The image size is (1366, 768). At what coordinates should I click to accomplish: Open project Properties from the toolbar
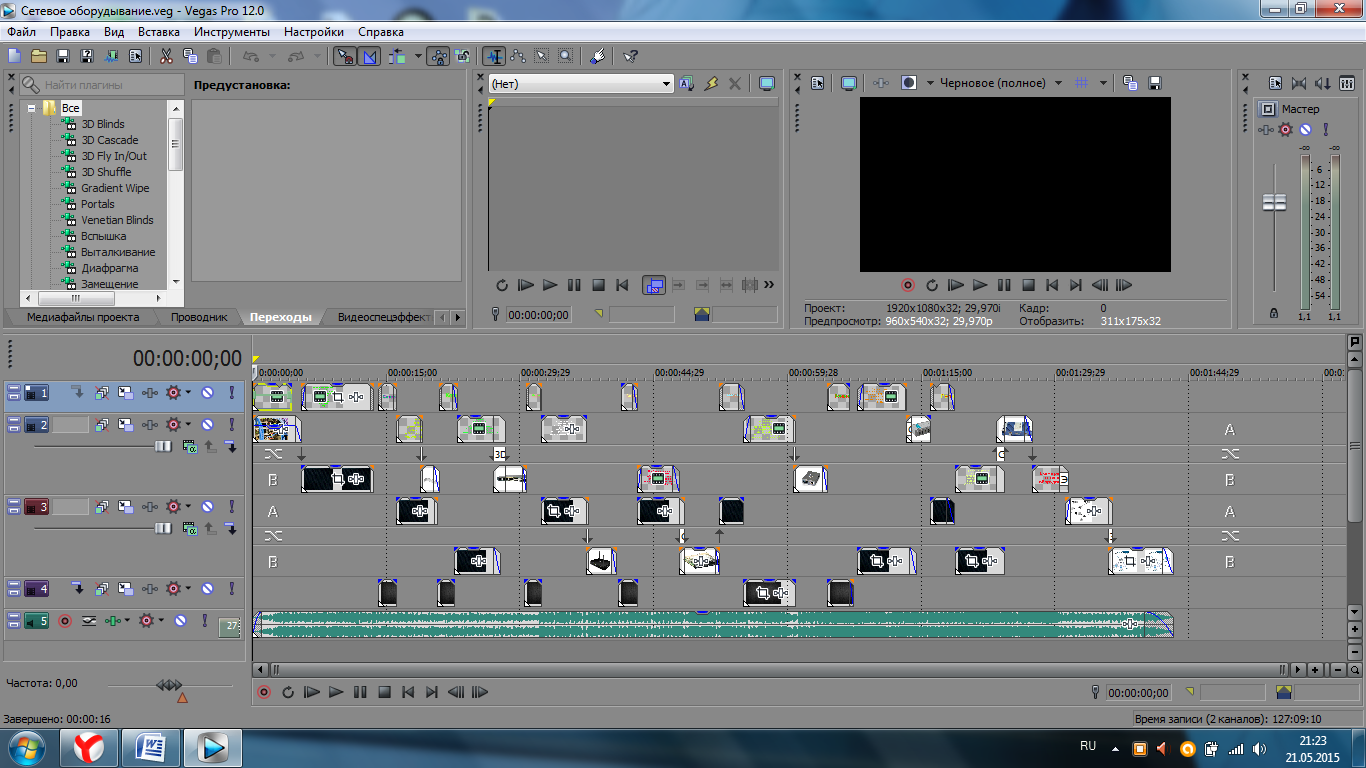136,56
